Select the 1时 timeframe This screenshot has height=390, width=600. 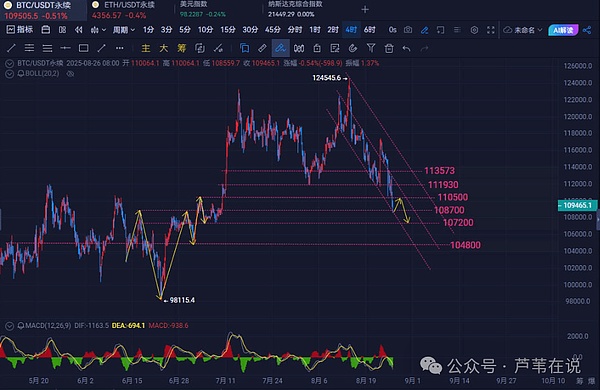tap(315, 30)
